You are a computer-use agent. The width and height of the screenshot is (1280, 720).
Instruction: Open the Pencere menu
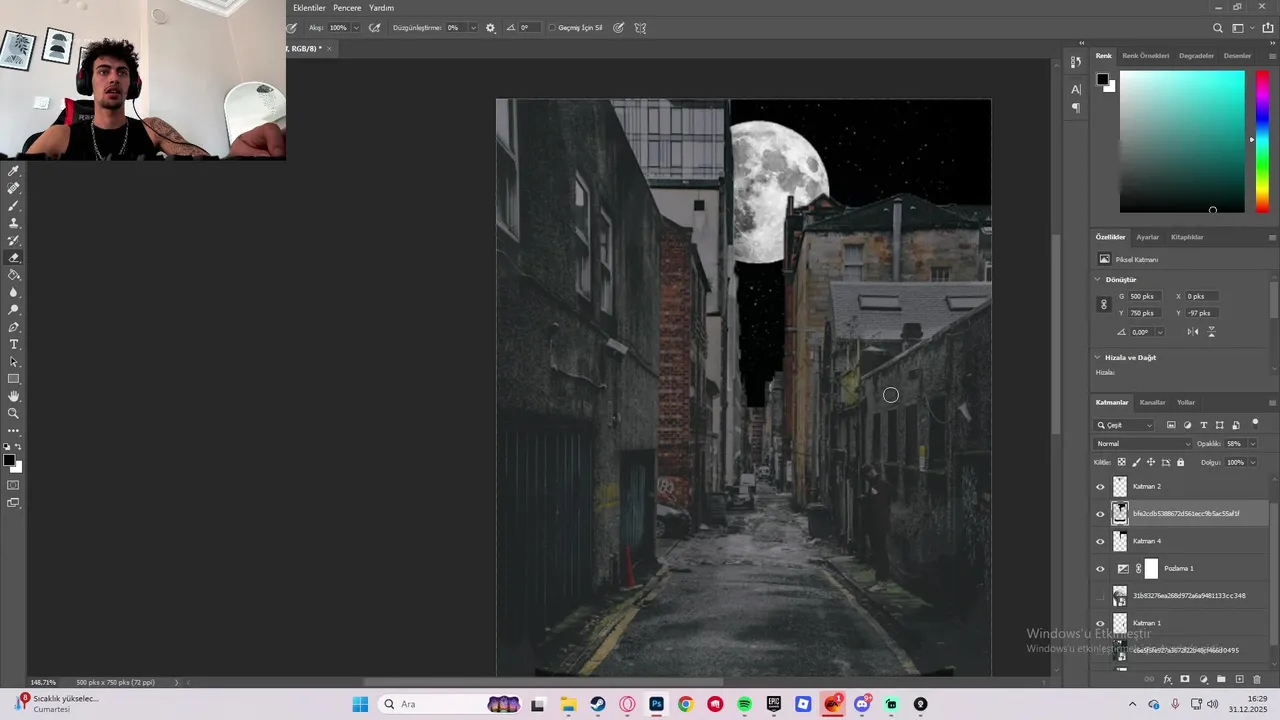pos(347,8)
